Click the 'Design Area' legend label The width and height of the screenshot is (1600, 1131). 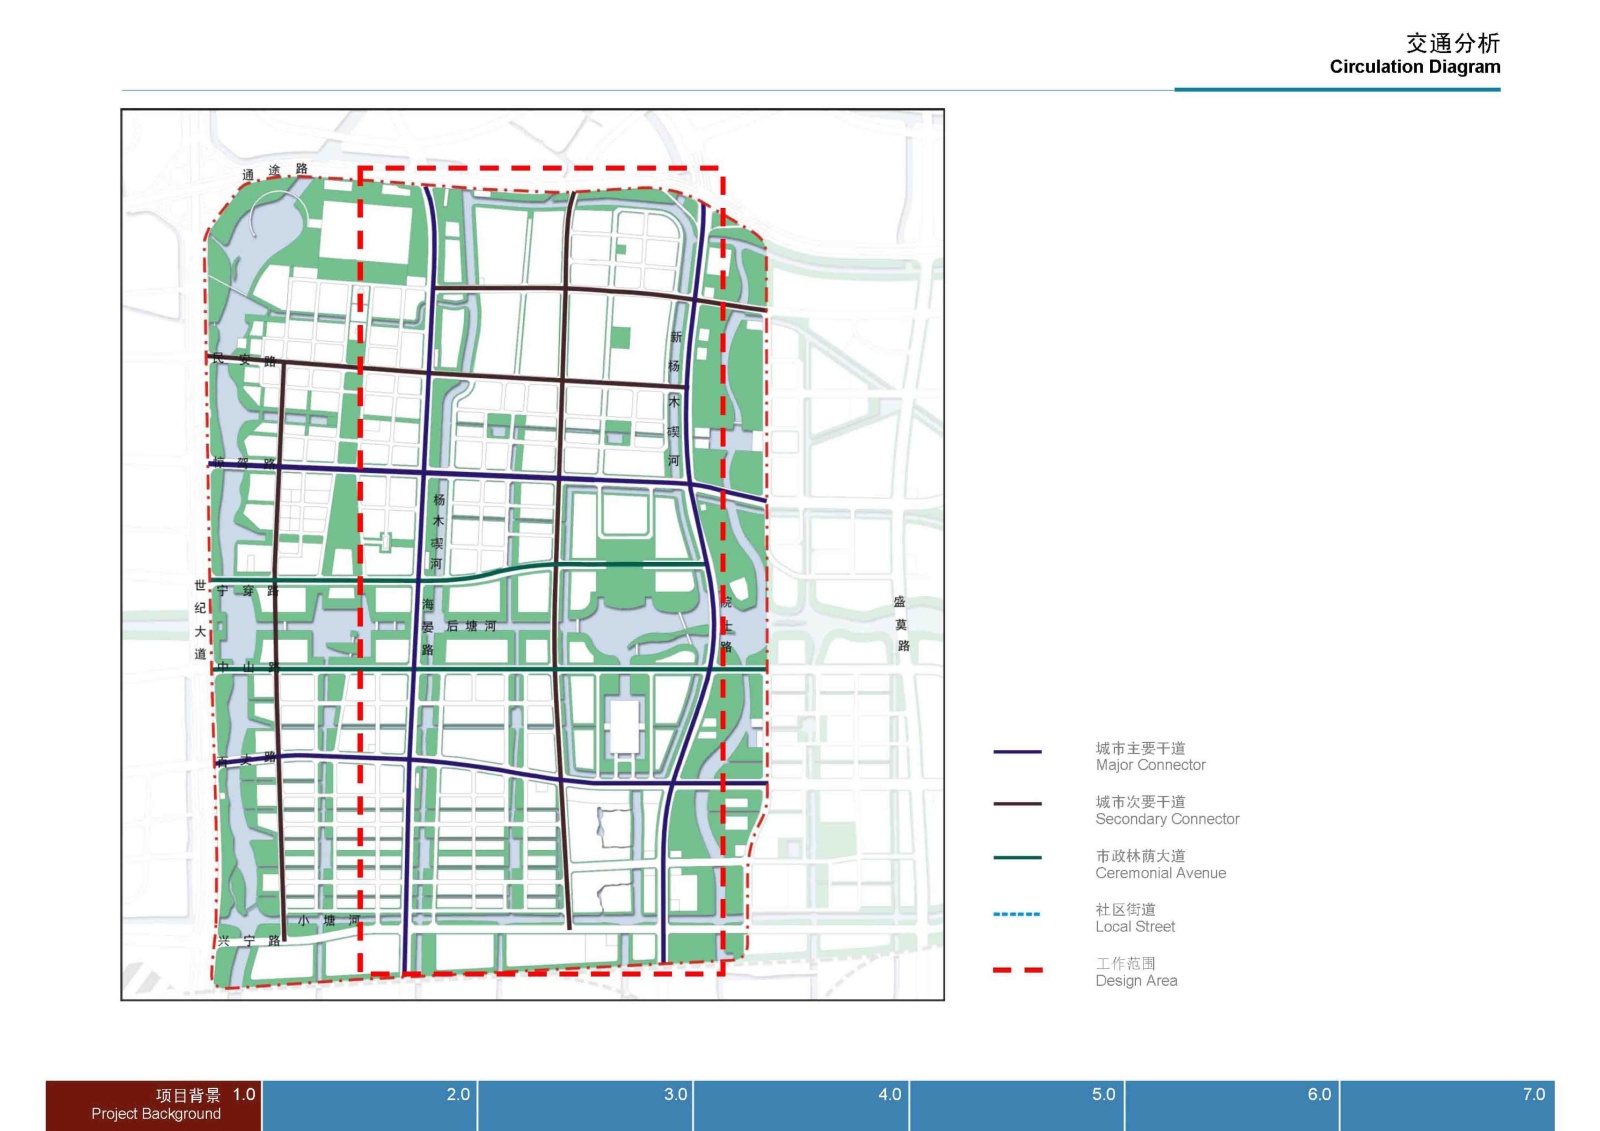pyautogui.click(x=1136, y=981)
